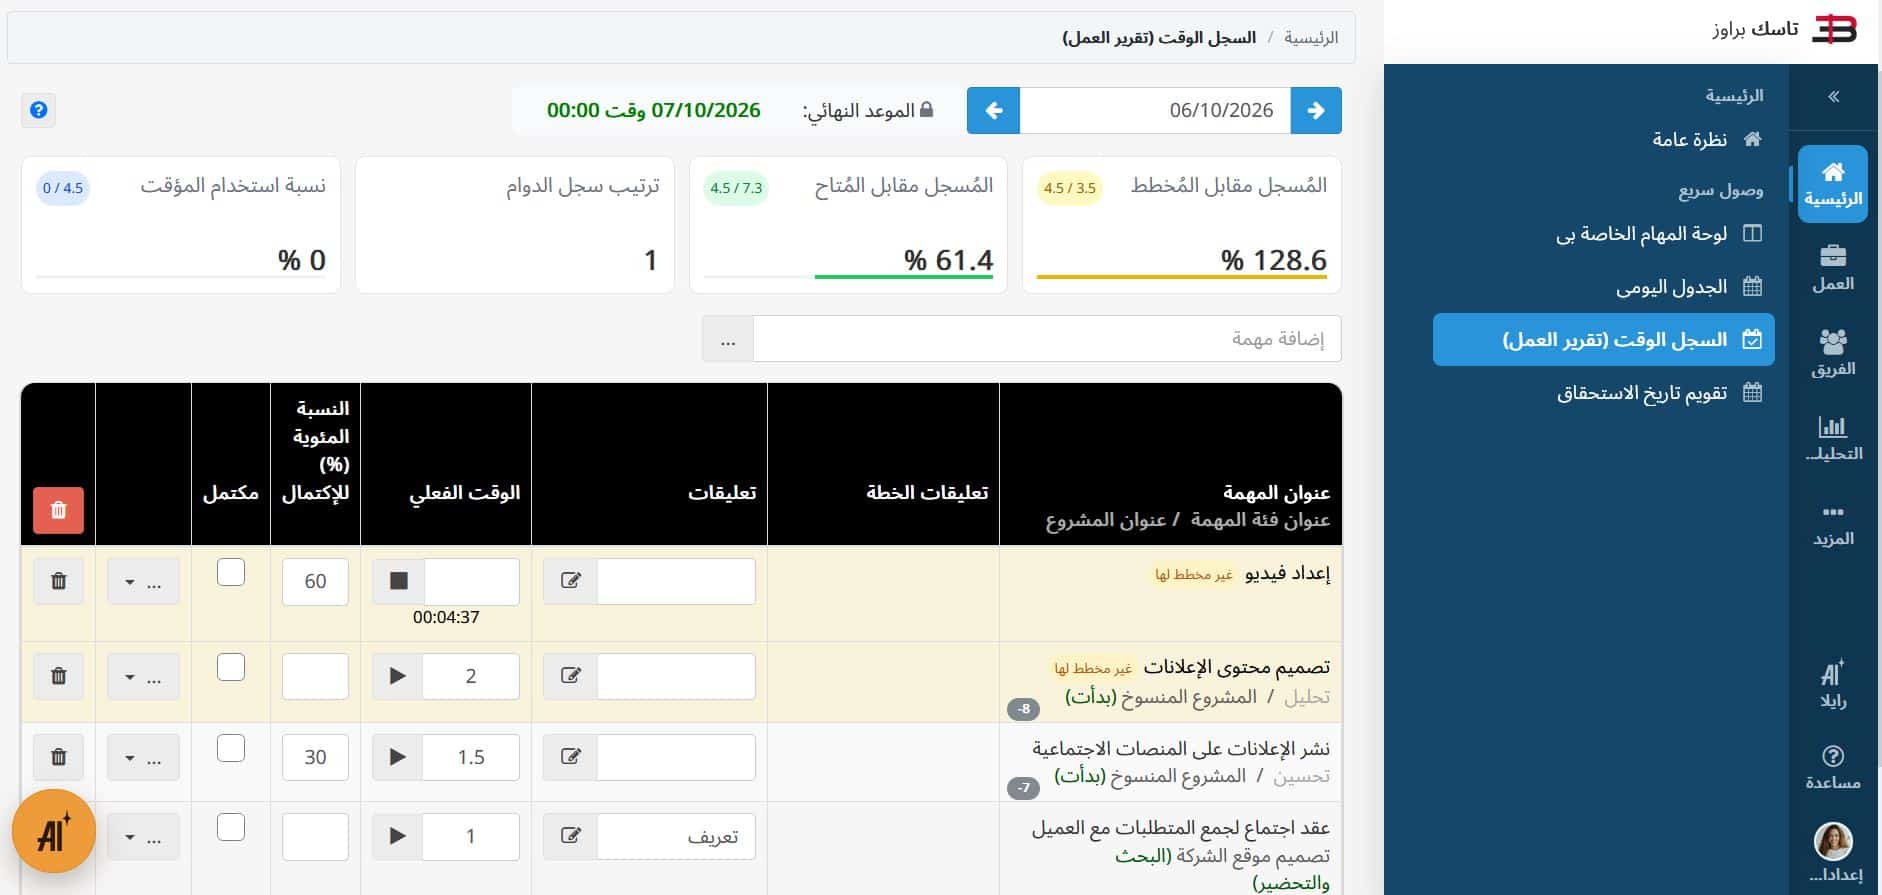Edit the تعريف comment with pencil icon
Viewport: 1882px width, 895px height.
(x=571, y=836)
